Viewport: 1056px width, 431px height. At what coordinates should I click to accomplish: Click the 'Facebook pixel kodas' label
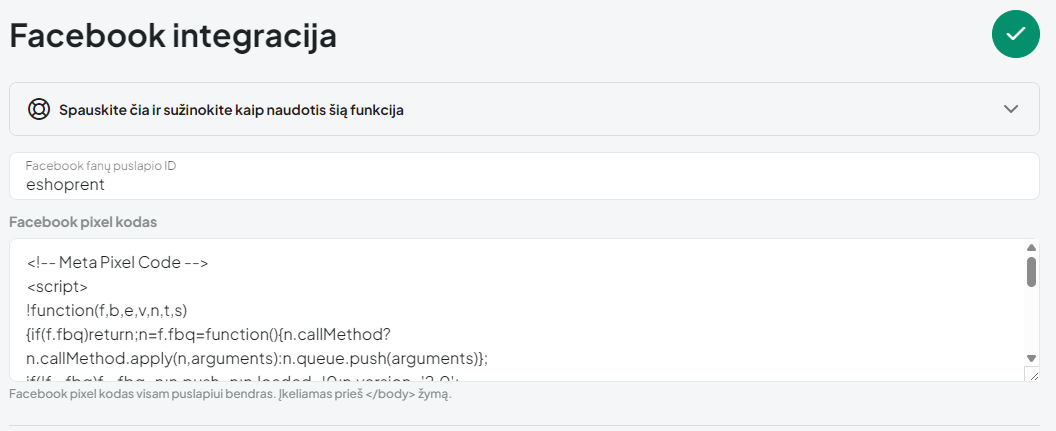click(x=83, y=222)
